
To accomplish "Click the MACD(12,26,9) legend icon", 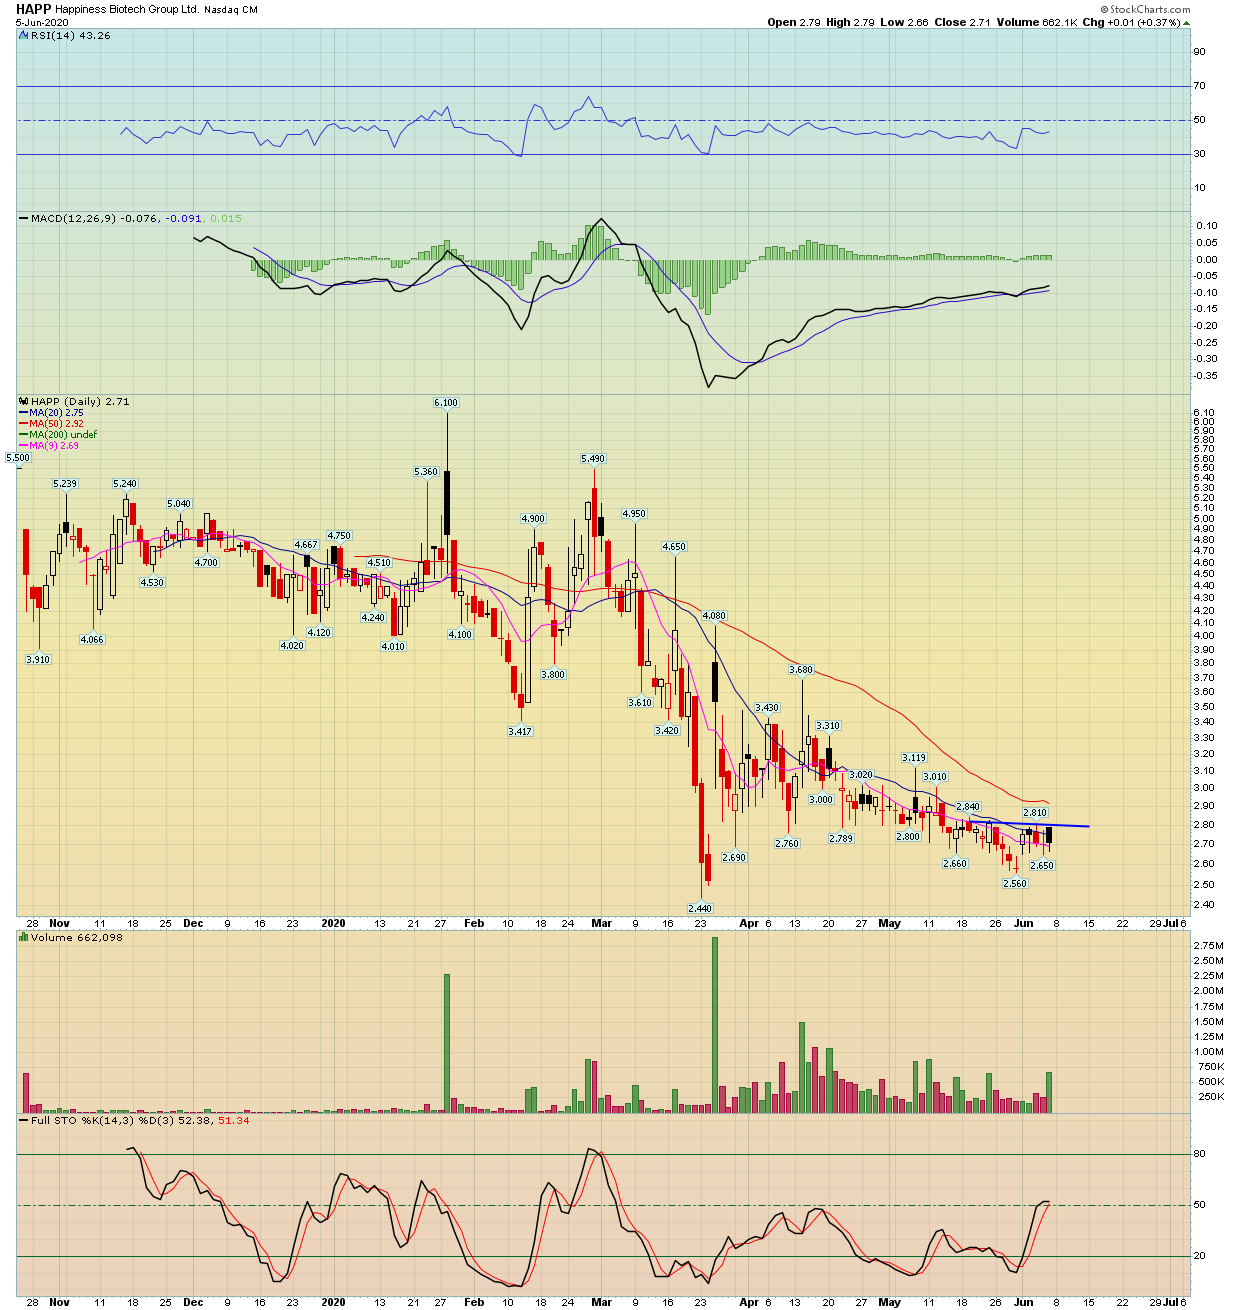I will 24,218.
